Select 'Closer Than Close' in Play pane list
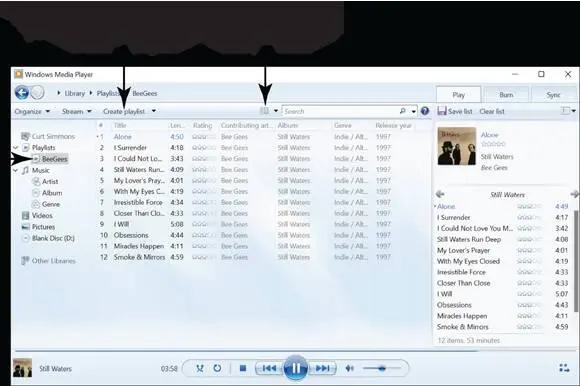 pos(463,283)
